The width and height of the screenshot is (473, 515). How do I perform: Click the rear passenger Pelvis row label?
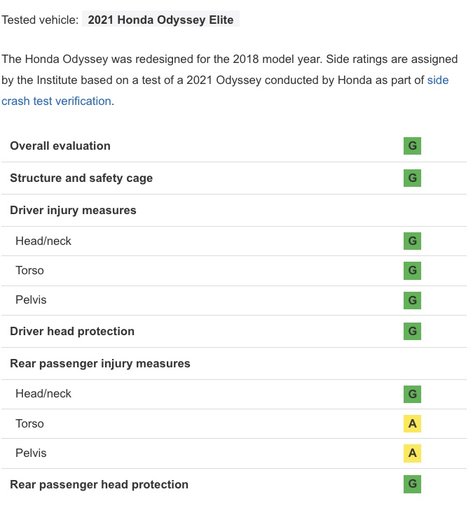click(x=31, y=453)
